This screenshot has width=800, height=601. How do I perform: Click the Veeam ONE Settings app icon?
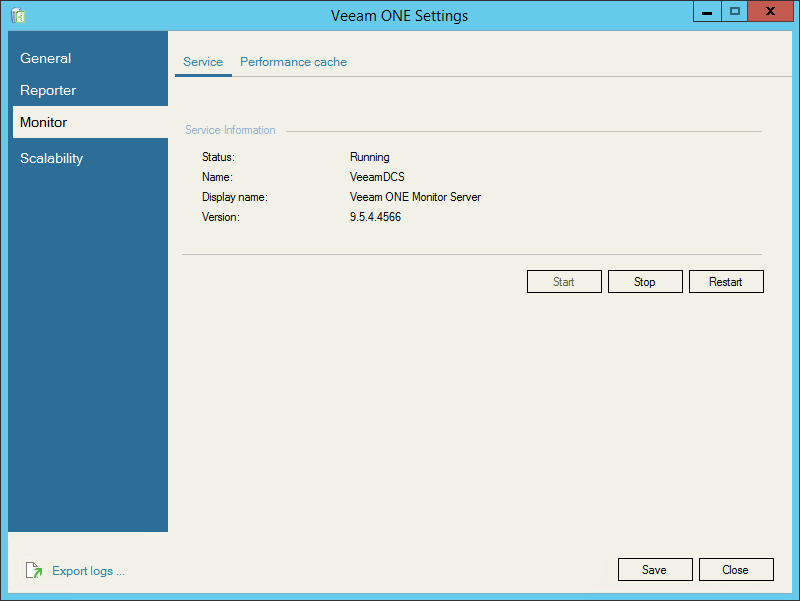click(18, 15)
